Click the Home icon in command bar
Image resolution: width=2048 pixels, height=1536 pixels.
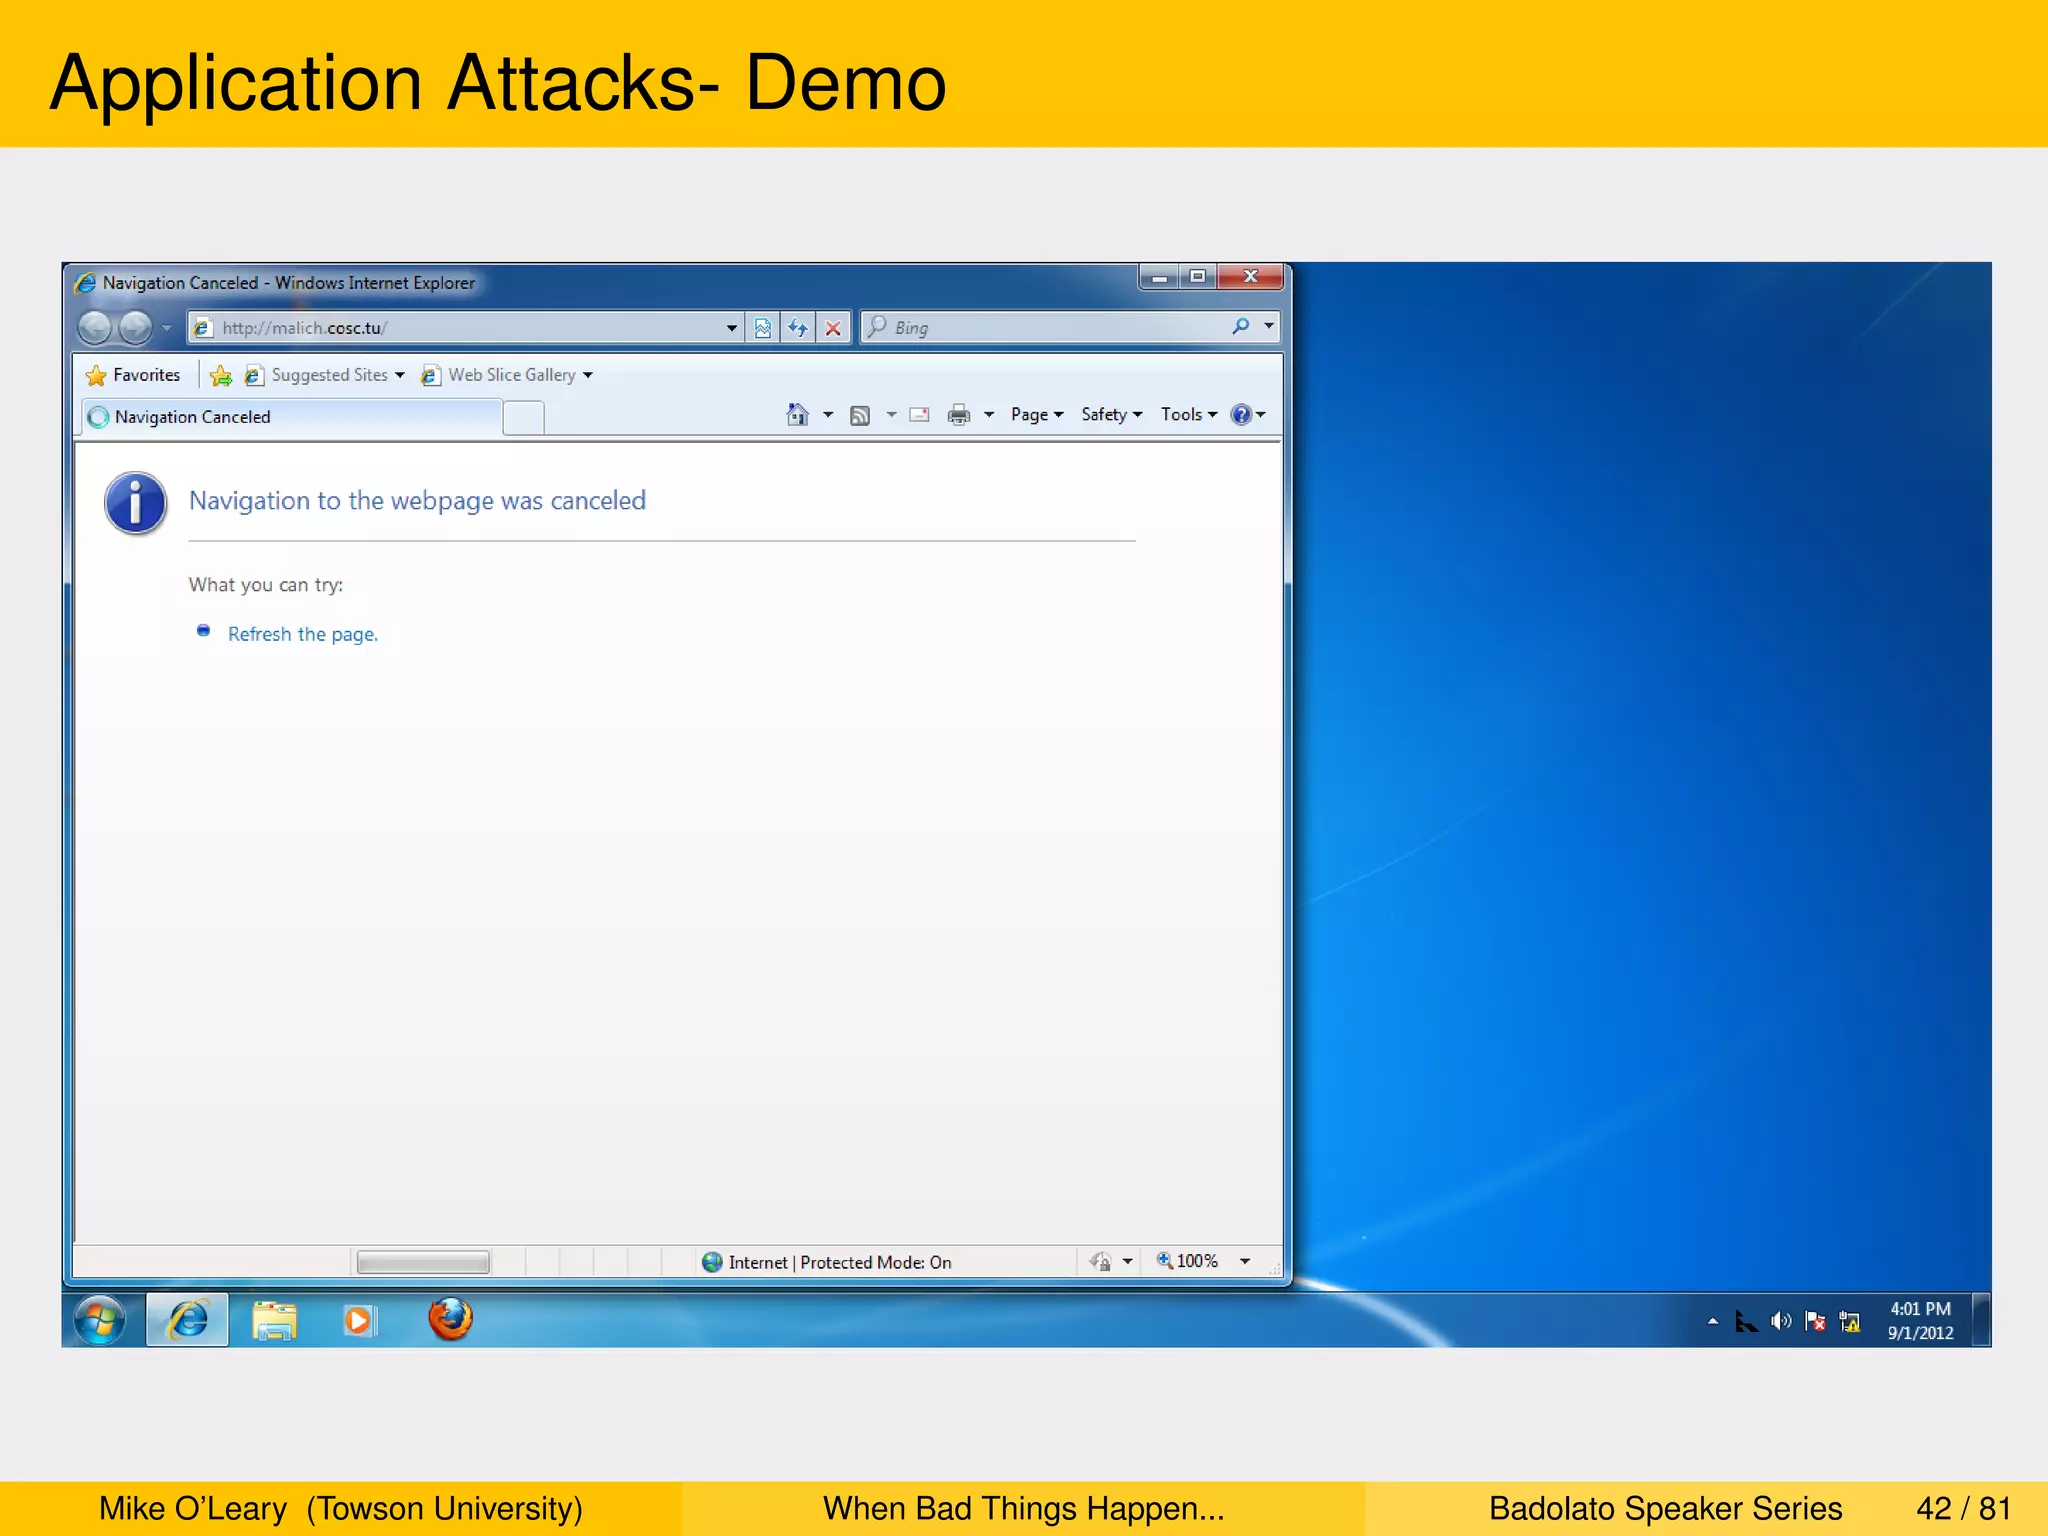coord(797,414)
